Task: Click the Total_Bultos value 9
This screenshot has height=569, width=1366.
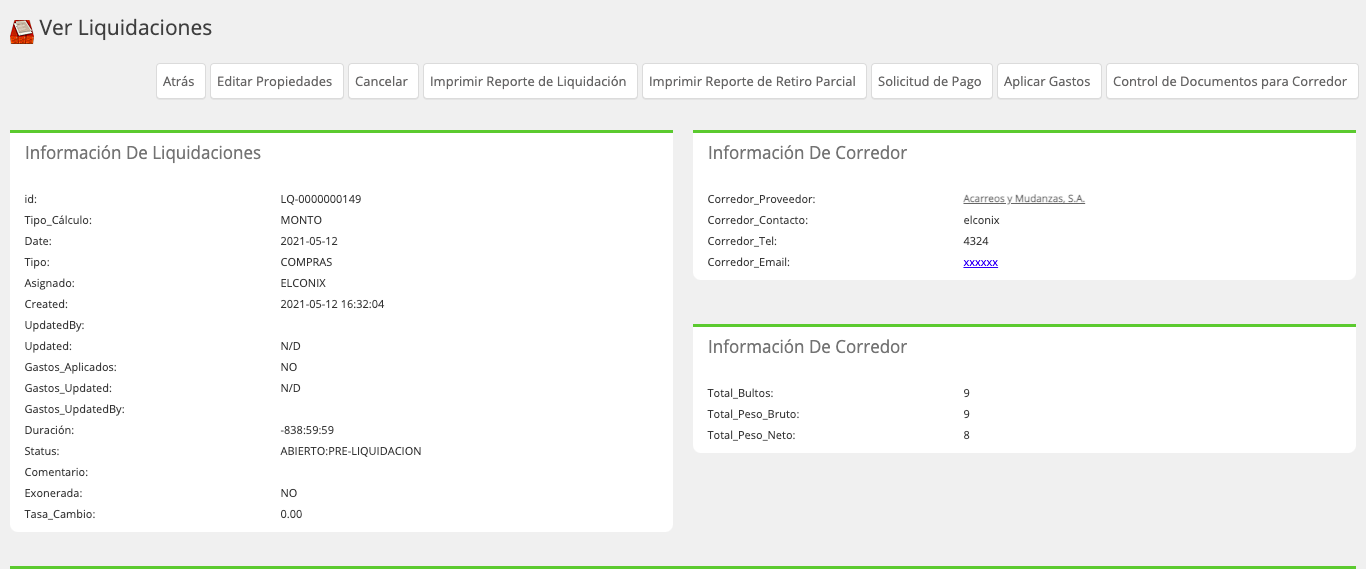Action: tap(966, 393)
